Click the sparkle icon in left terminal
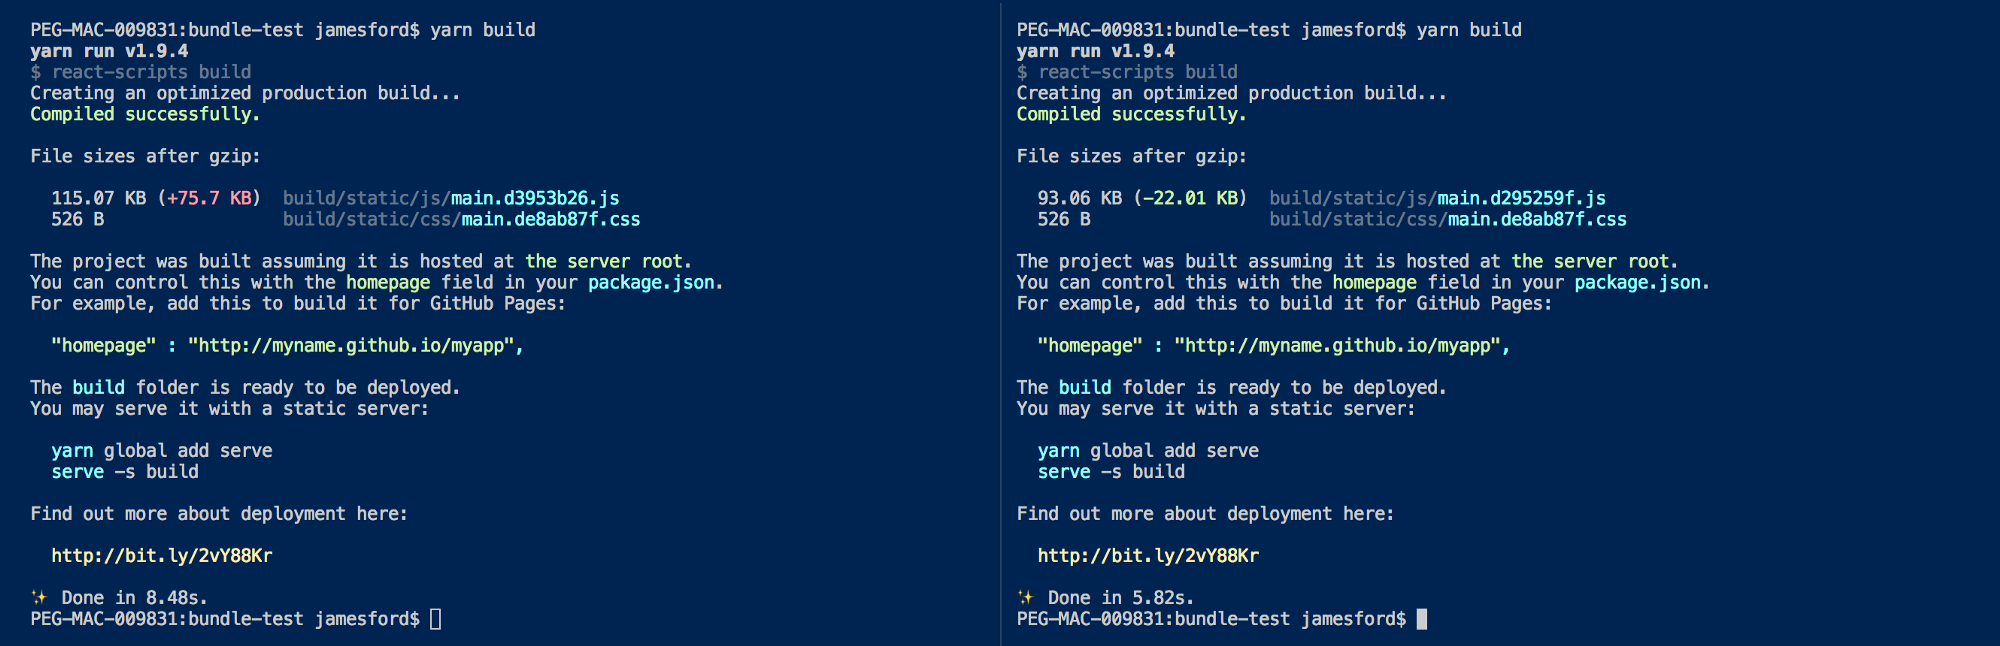Image resolution: width=2000 pixels, height=646 pixels. click(x=39, y=598)
